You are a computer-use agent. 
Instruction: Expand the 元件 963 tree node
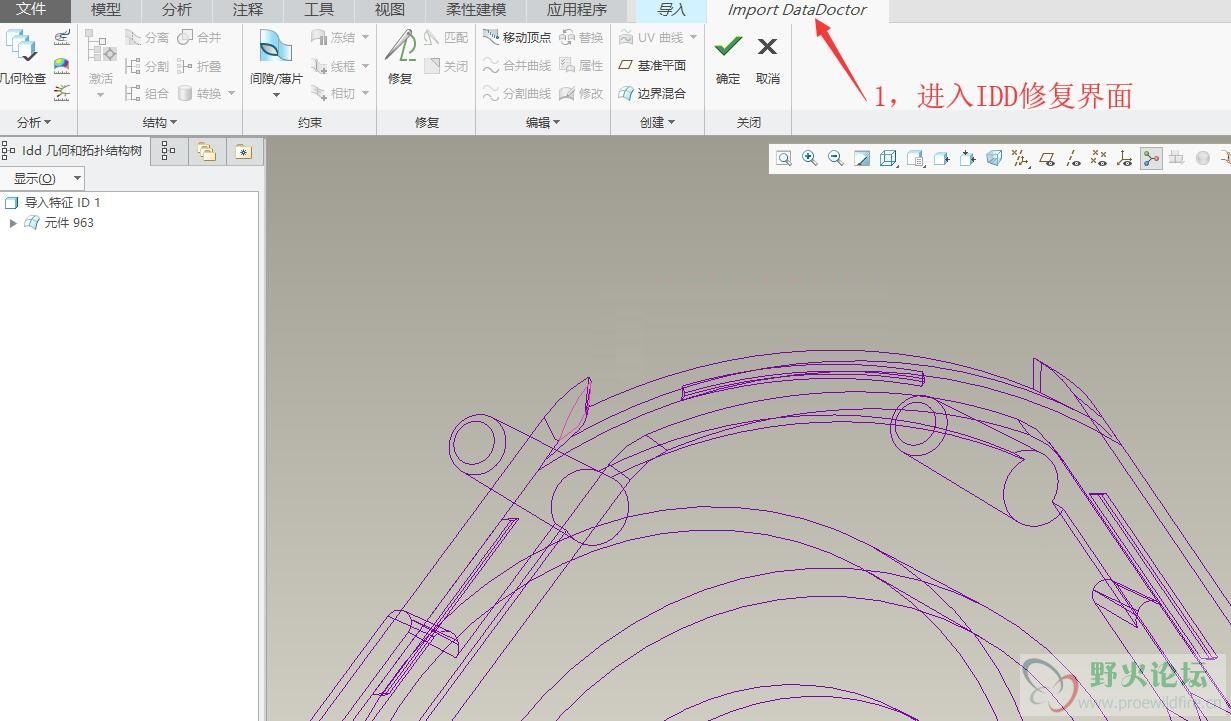pyautogui.click(x=13, y=223)
